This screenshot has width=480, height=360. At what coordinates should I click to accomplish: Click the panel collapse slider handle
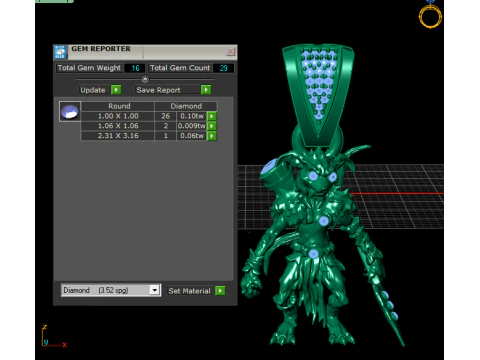point(145,79)
